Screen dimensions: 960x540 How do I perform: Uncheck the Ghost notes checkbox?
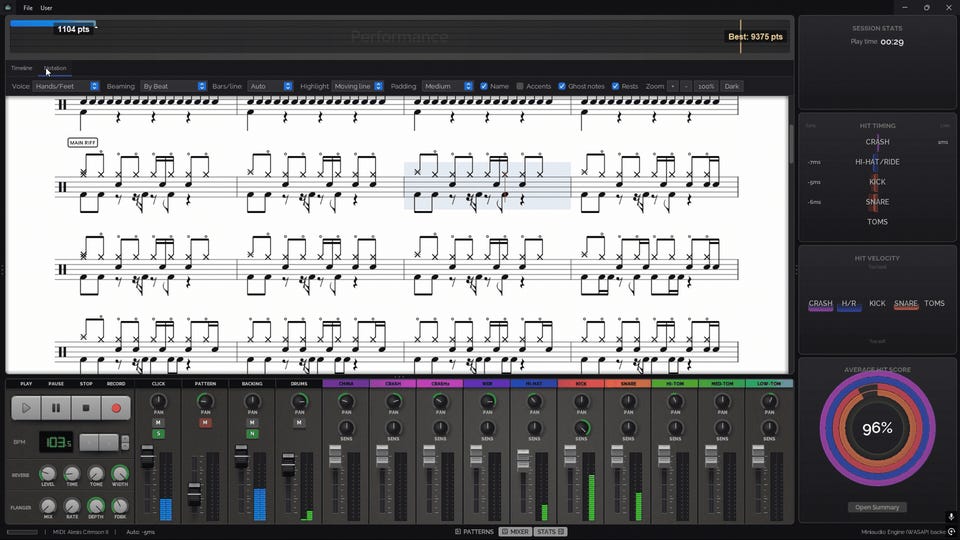(x=561, y=86)
